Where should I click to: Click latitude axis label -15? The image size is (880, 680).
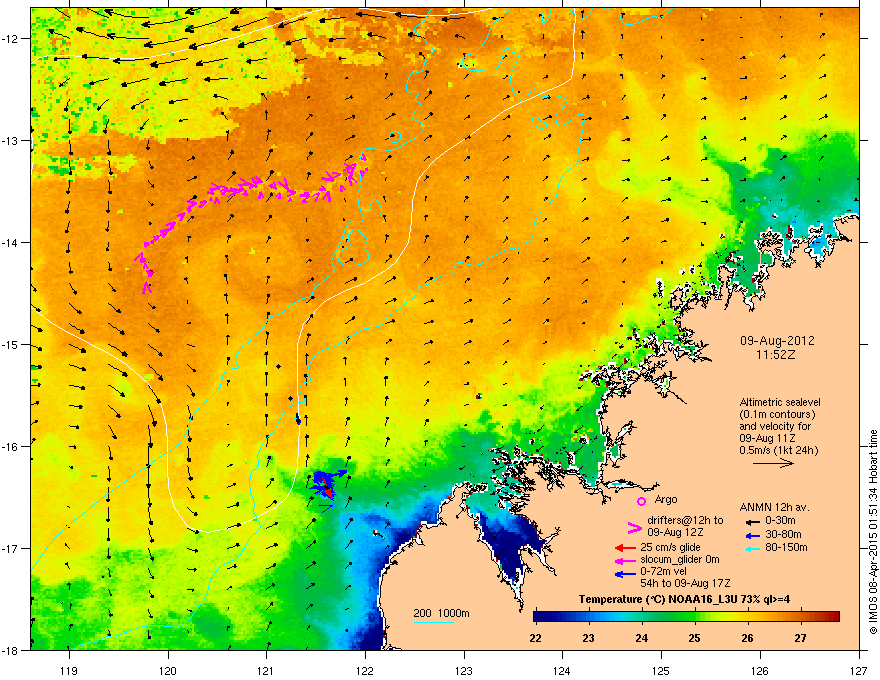(10, 345)
